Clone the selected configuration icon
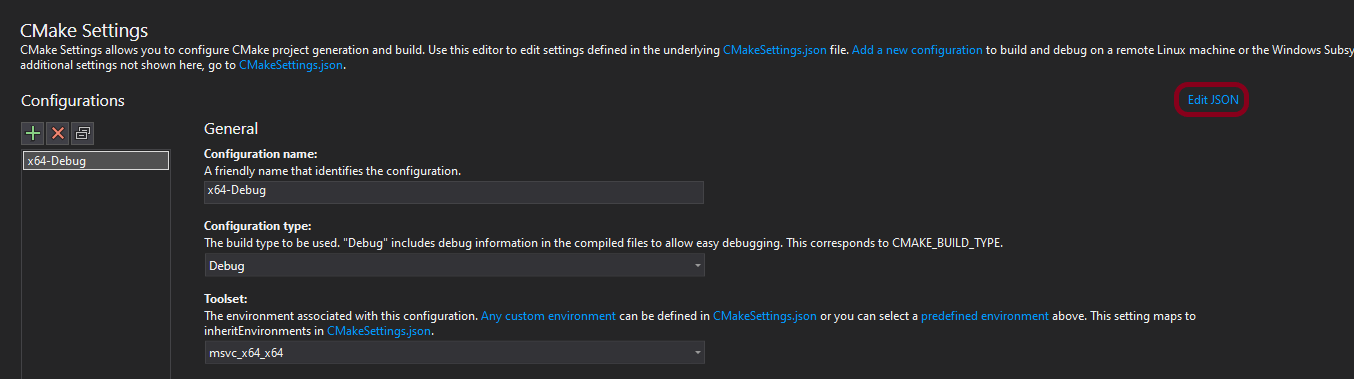The height and width of the screenshot is (379, 1354). click(x=82, y=133)
